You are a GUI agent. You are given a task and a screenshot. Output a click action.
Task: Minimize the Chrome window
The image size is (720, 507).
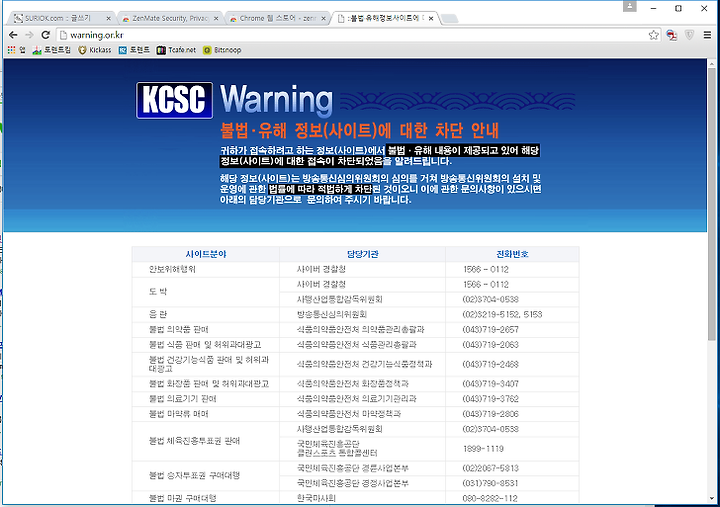click(653, 8)
